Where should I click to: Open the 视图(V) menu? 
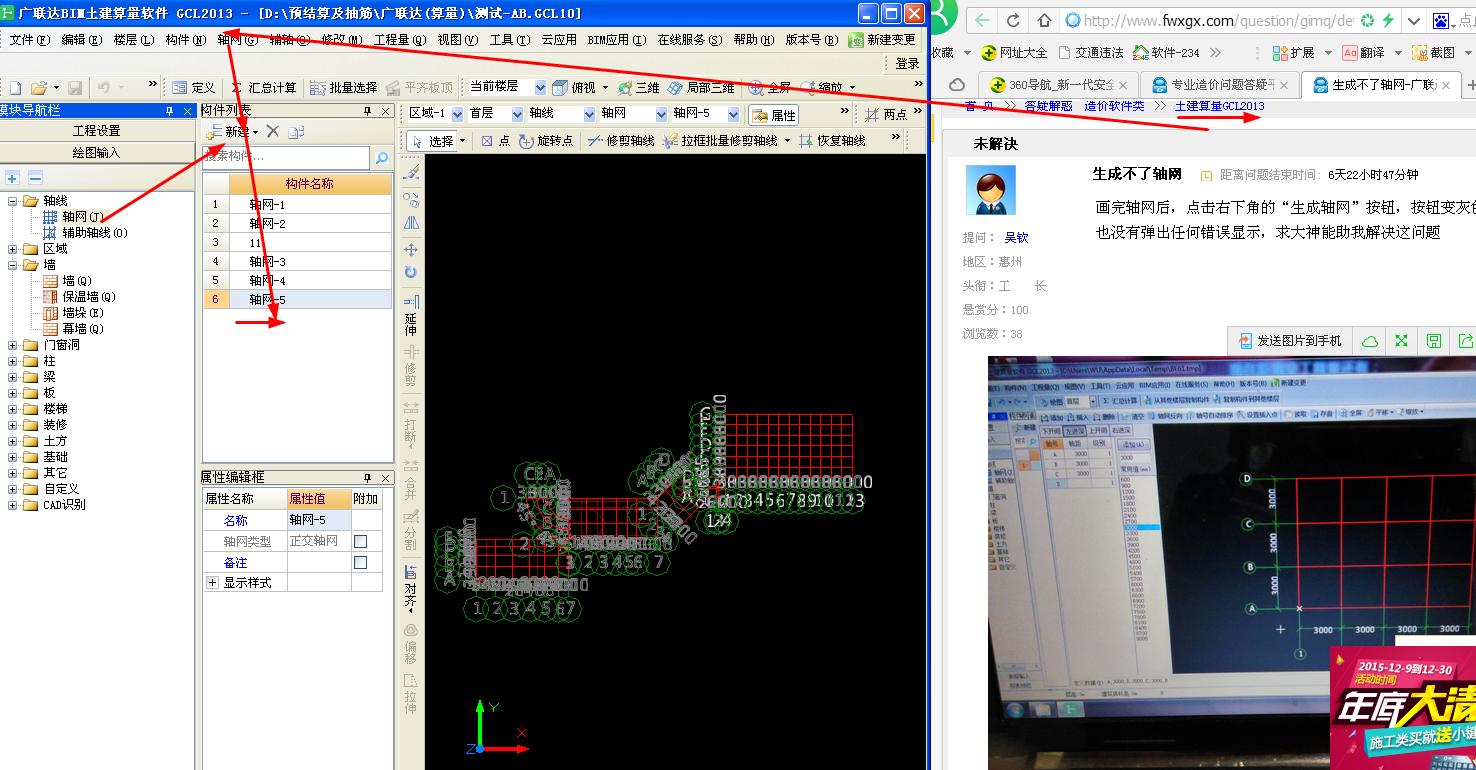[x=457, y=40]
